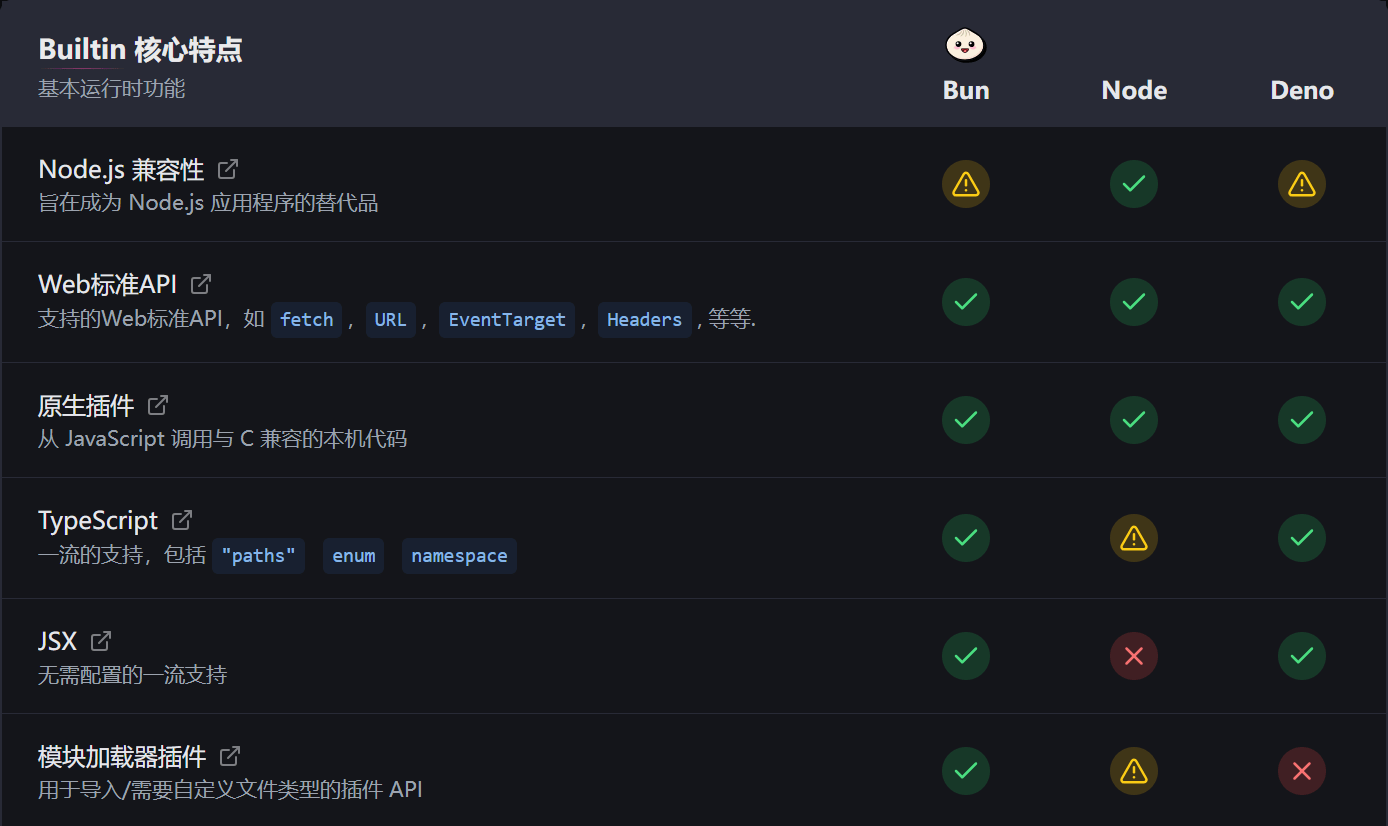
Task: Click the EventTarget code tag
Action: click(x=507, y=320)
